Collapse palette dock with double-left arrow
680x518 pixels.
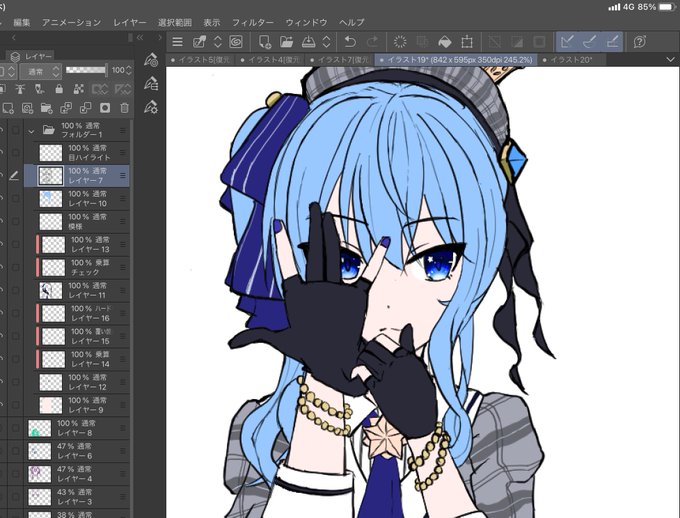click(x=140, y=38)
